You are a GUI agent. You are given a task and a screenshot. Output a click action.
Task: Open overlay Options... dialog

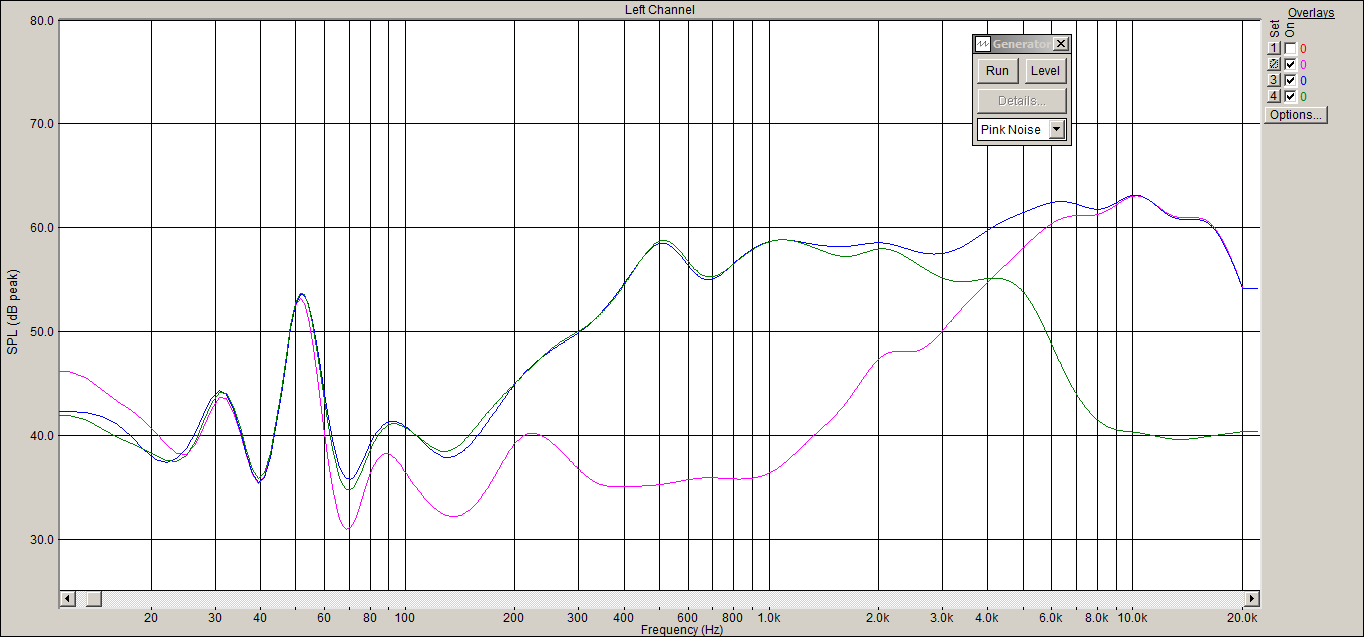(1296, 115)
